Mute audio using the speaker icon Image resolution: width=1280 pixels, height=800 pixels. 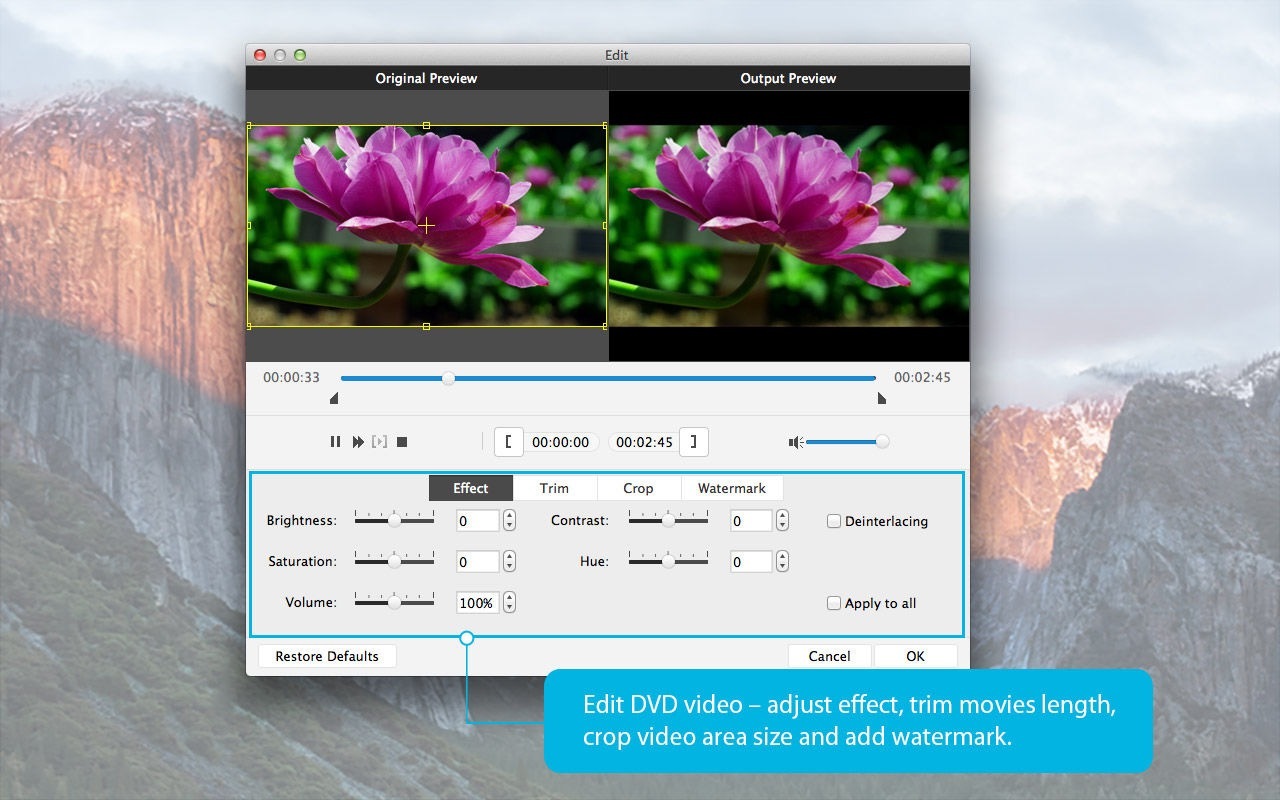click(x=795, y=442)
